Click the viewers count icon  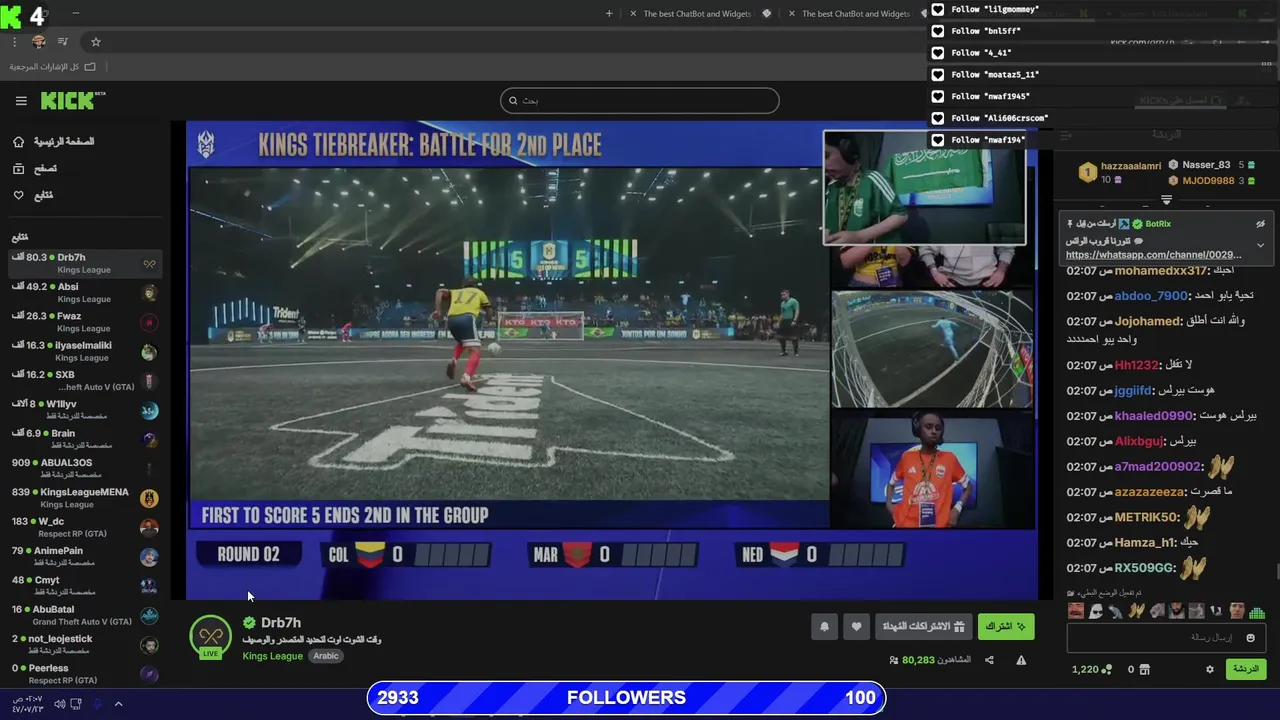pos(893,660)
